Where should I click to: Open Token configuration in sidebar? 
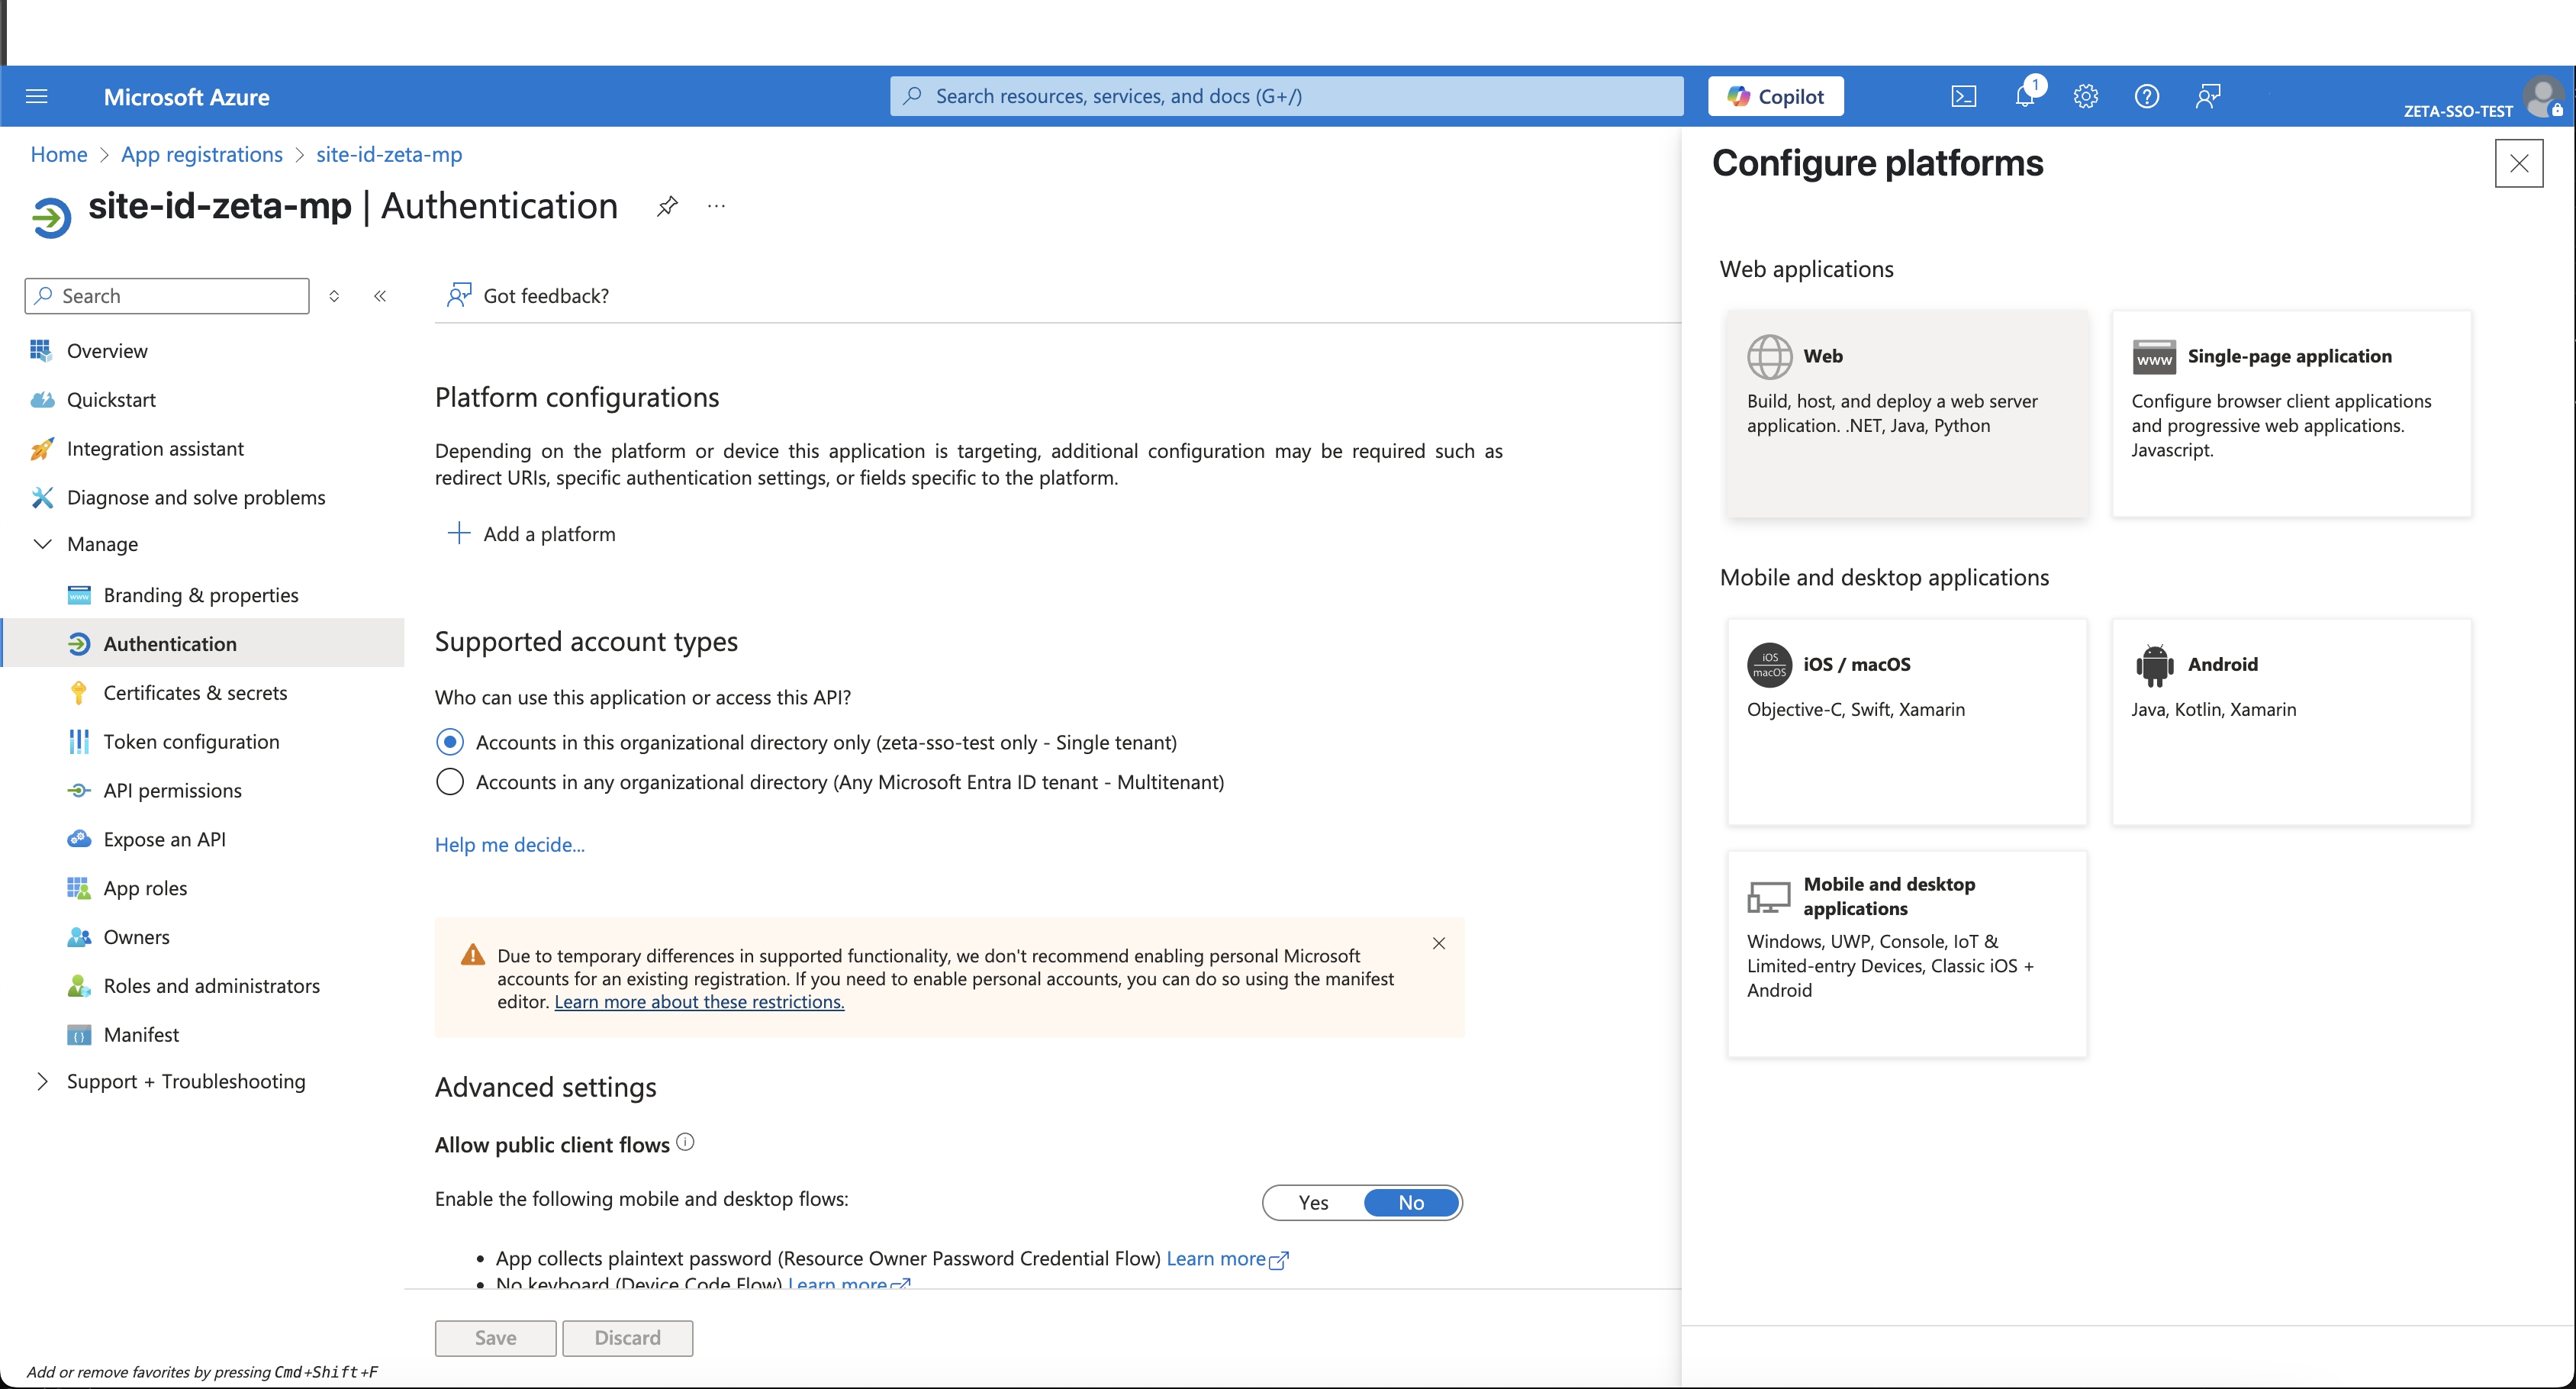tap(192, 741)
